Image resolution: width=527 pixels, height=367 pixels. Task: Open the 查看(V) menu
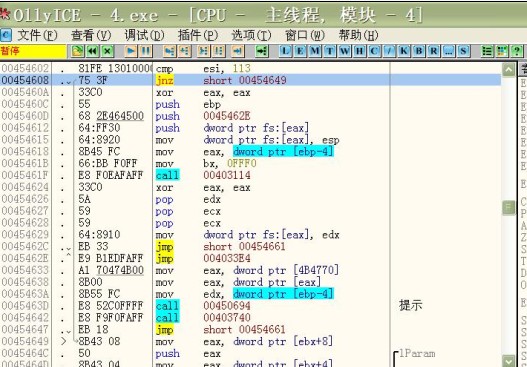pos(91,35)
